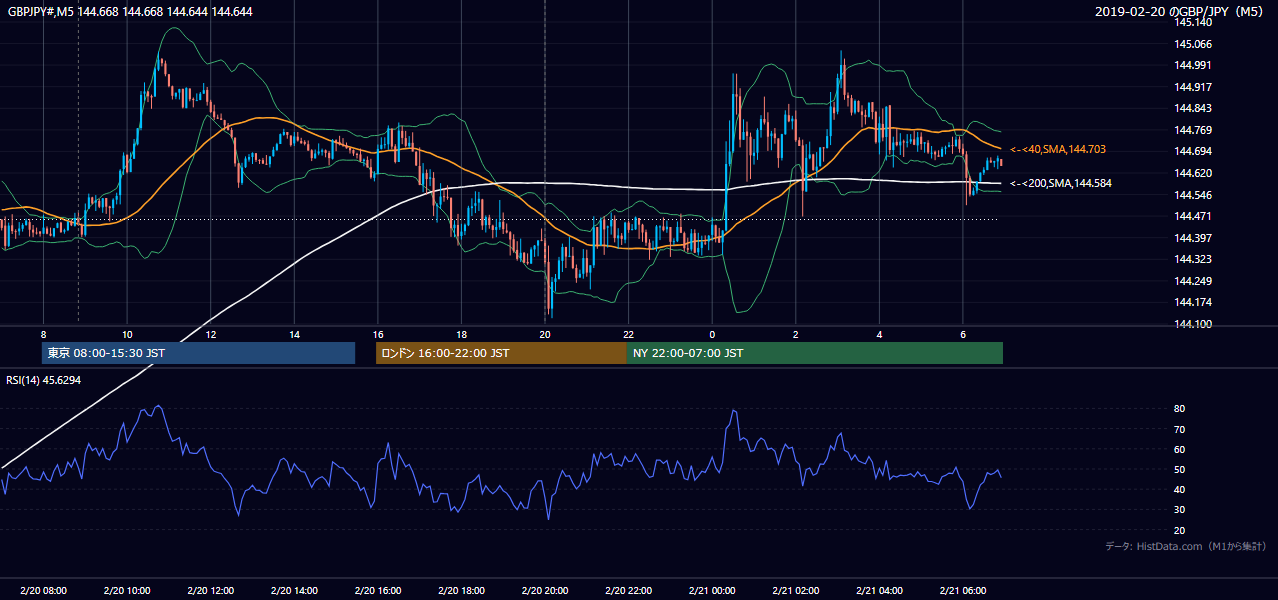The height and width of the screenshot is (600, 1278).
Task: Click price axis value 144.100
Action: tap(1193, 323)
